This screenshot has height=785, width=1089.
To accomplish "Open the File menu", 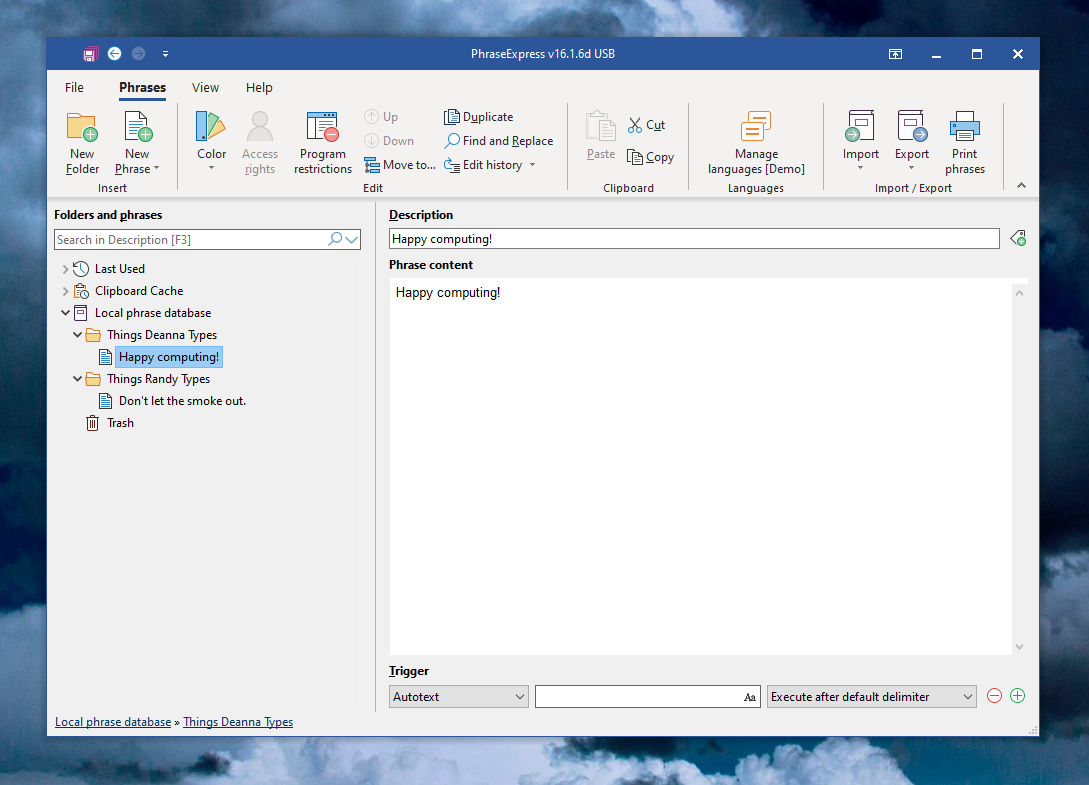I will [x=74, y=88].
